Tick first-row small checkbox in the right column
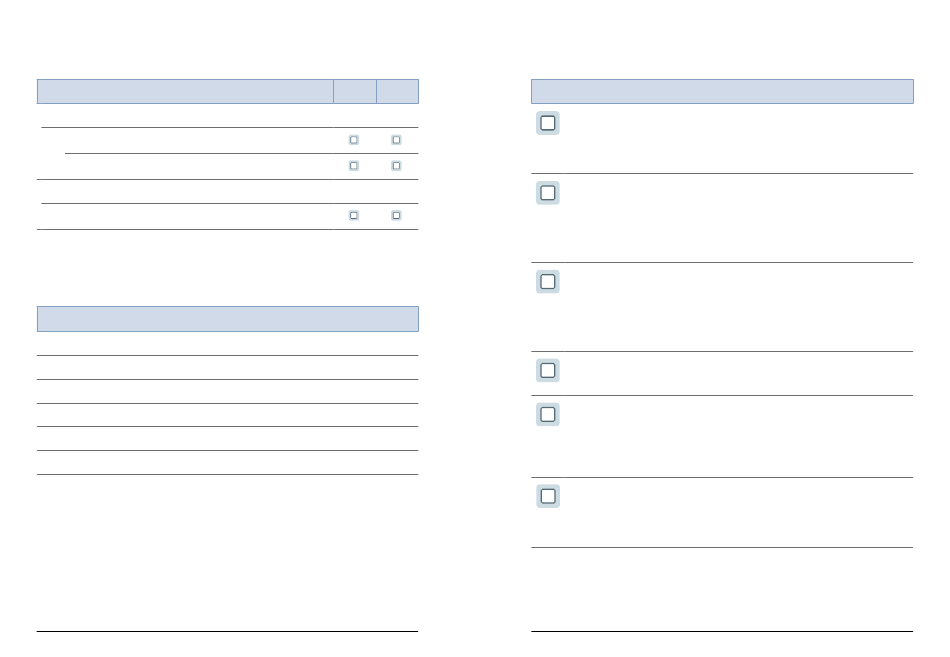The height and width of the screenshot is (657, 950). 396,140
